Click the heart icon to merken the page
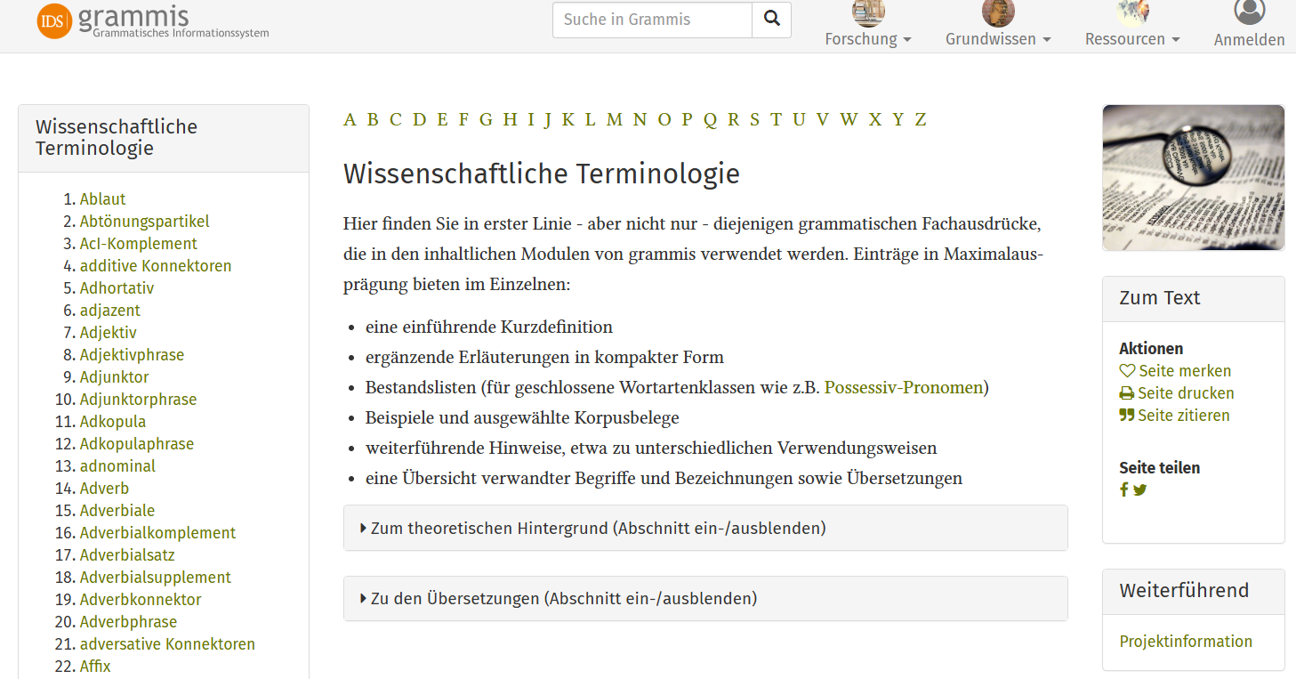The image size is (1296, 679). 1126,370
